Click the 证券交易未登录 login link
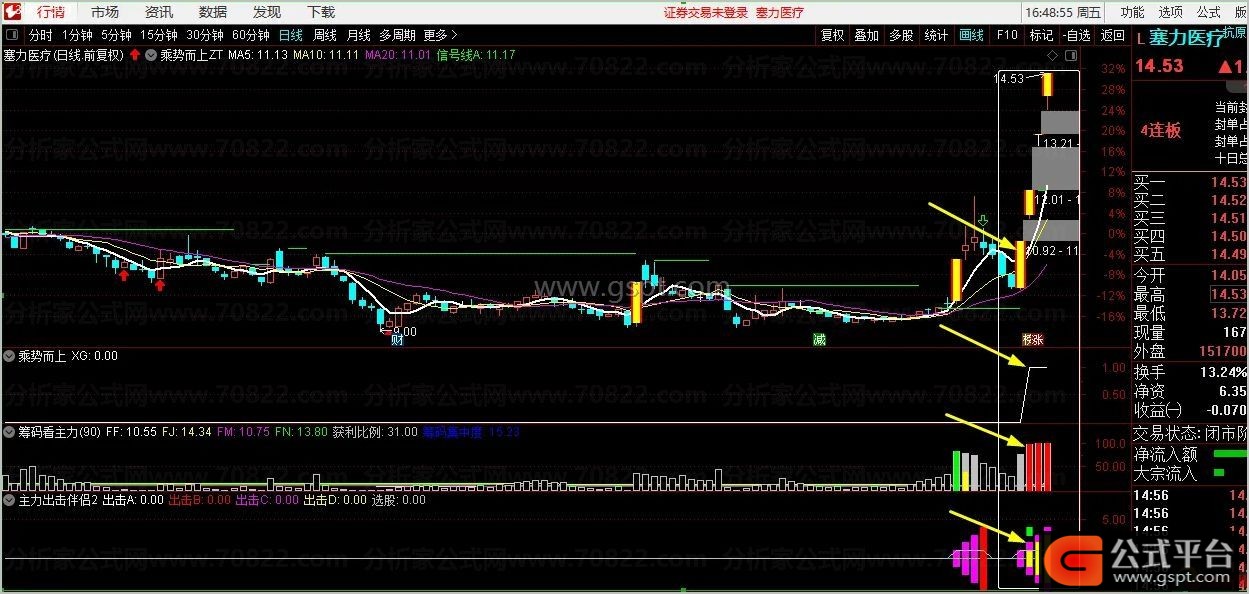The image size is (1249, 594). 705,13
